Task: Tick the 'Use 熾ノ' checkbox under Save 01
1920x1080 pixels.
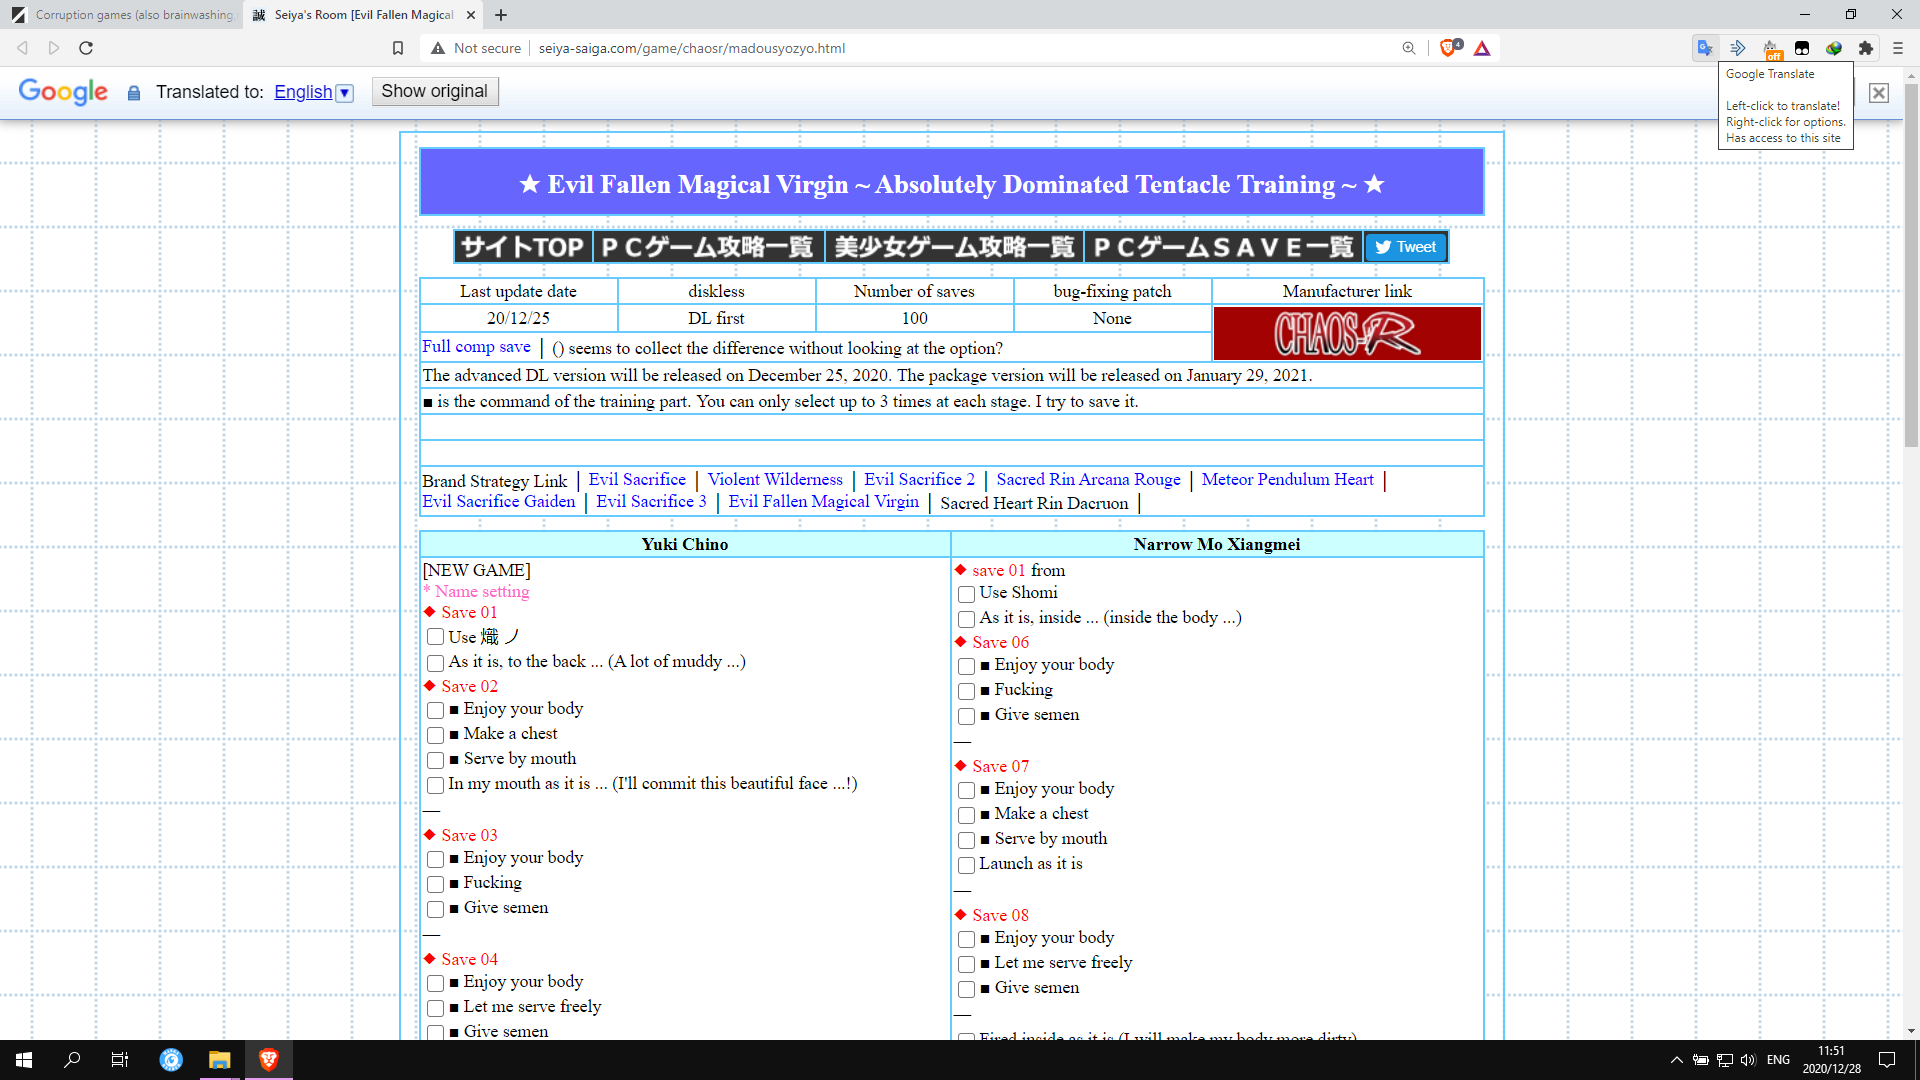Action: click(435, 637)
